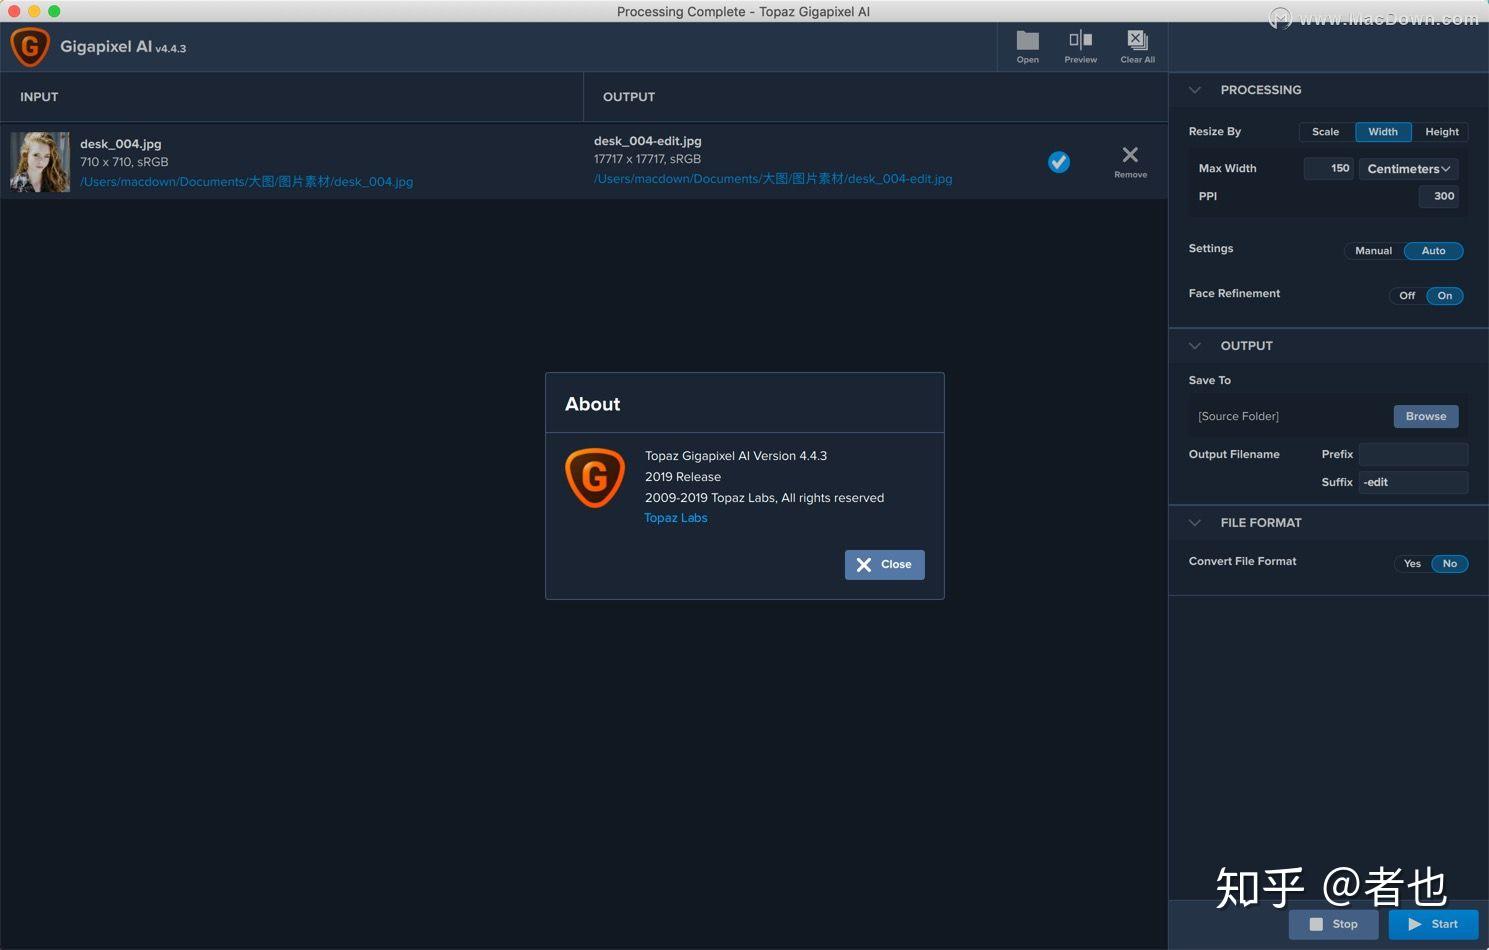1489x950 pixels.
Task: Click the desk_004.jpg file name
Action: coord(121,144)
